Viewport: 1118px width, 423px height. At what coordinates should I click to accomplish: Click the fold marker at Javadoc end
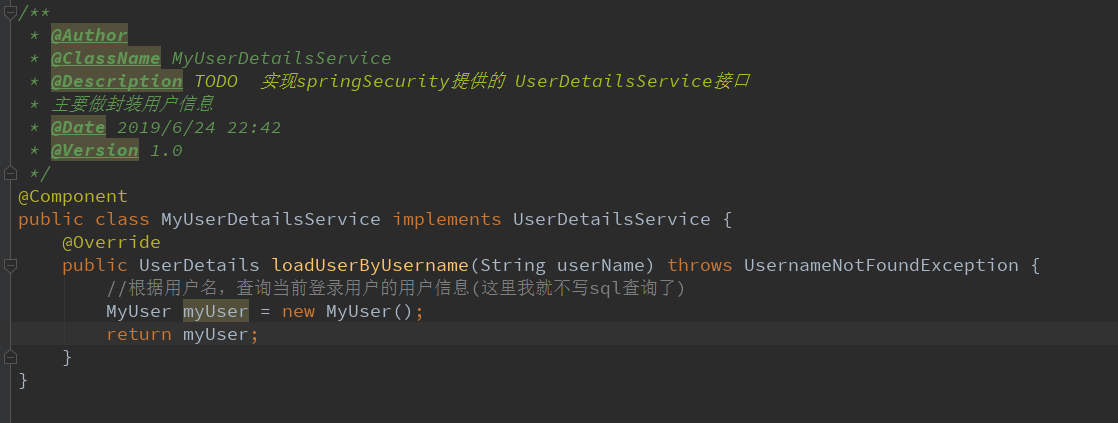coord(10,173)
